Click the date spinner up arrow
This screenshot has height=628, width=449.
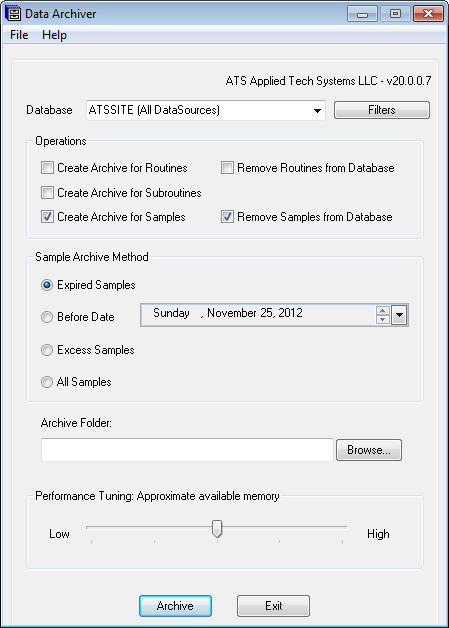pos(383,311)
